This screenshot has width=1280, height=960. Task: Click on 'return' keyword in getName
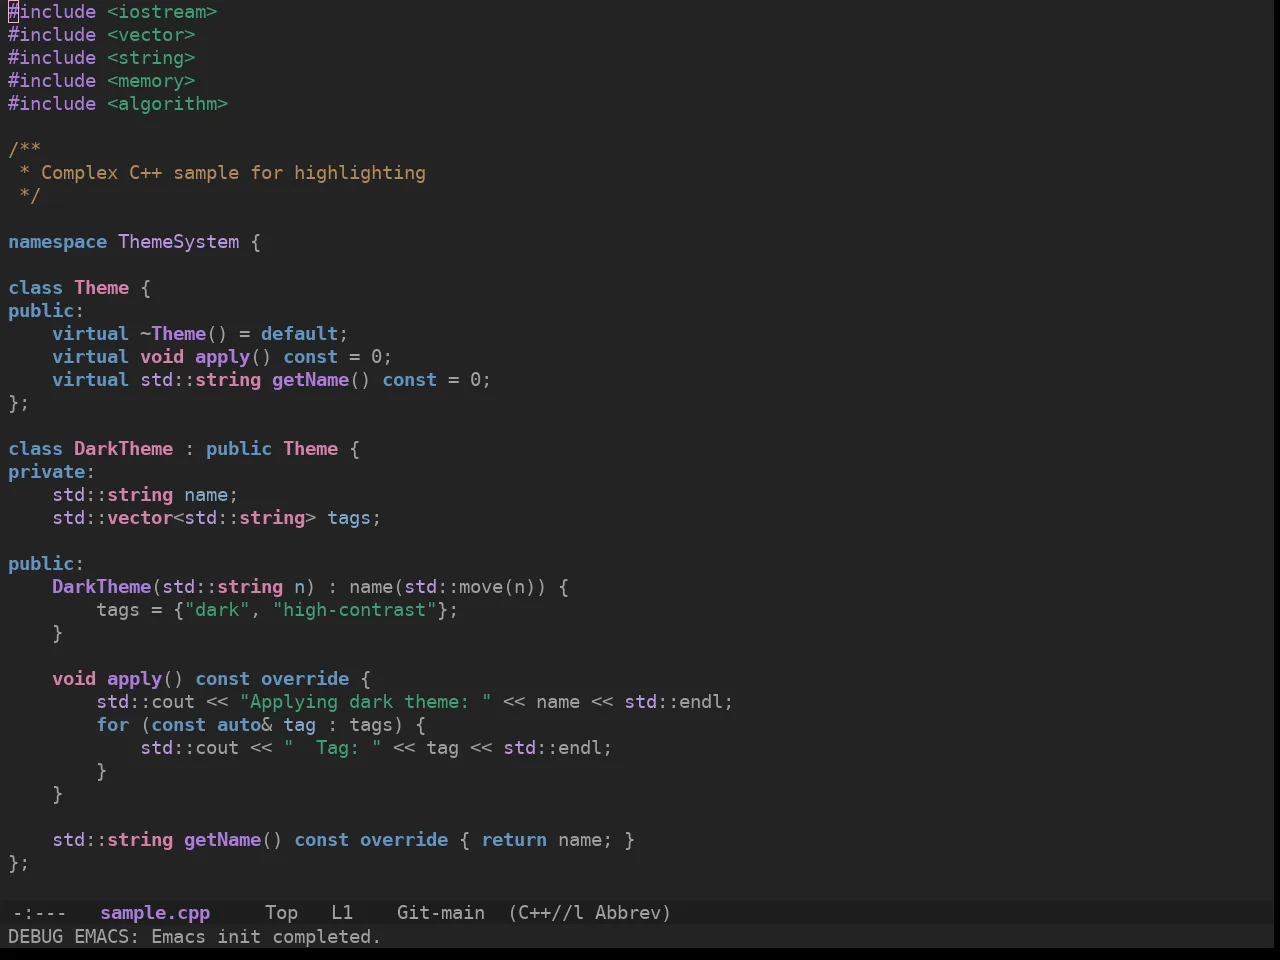point(514,840)
